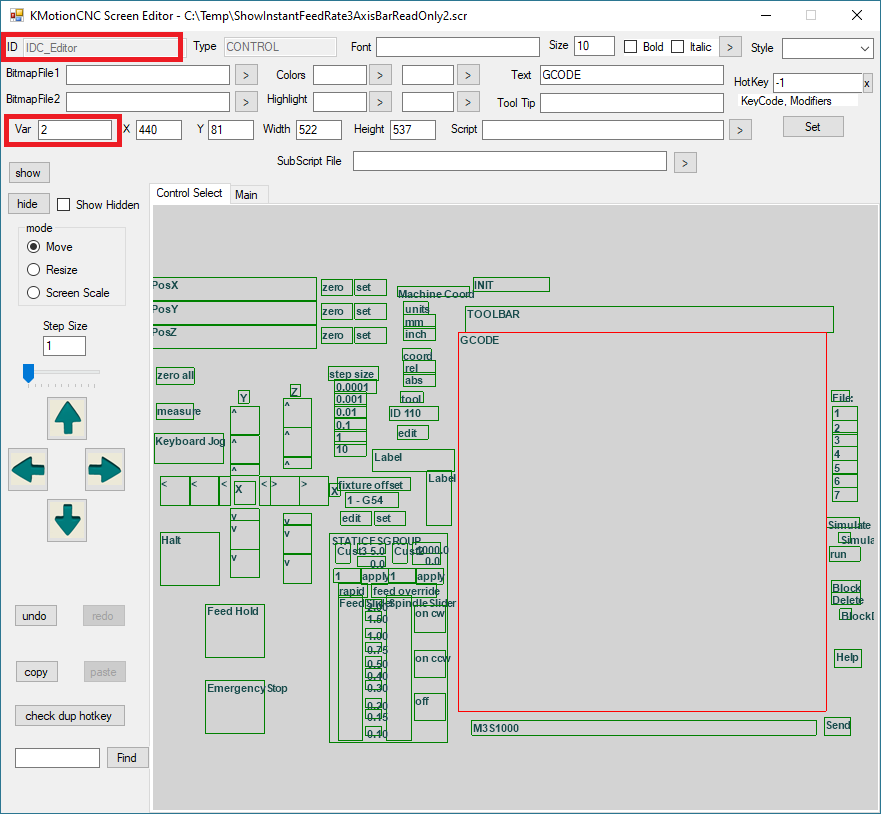This screenshot has height=814, width=881.
Task: Click the Tool Tip input field
Action: 631,103
